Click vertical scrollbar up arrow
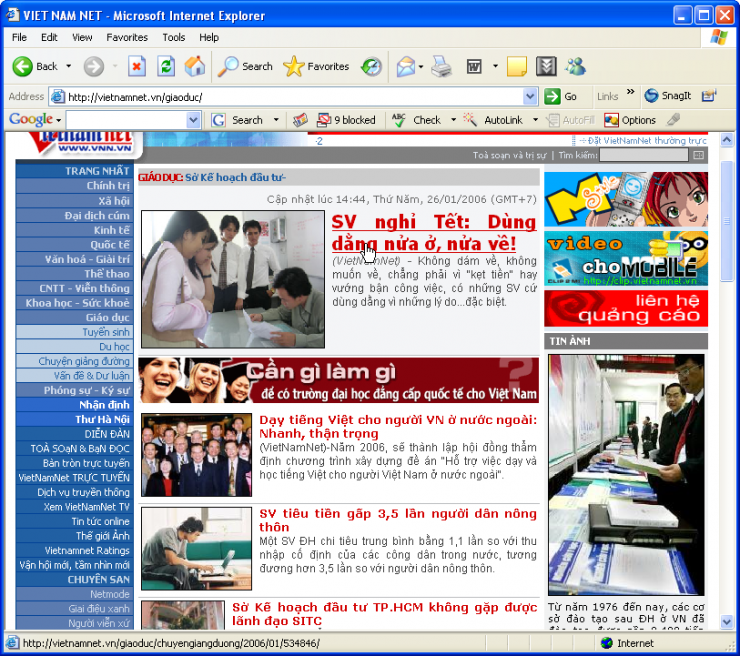 [x=727, y=140]
